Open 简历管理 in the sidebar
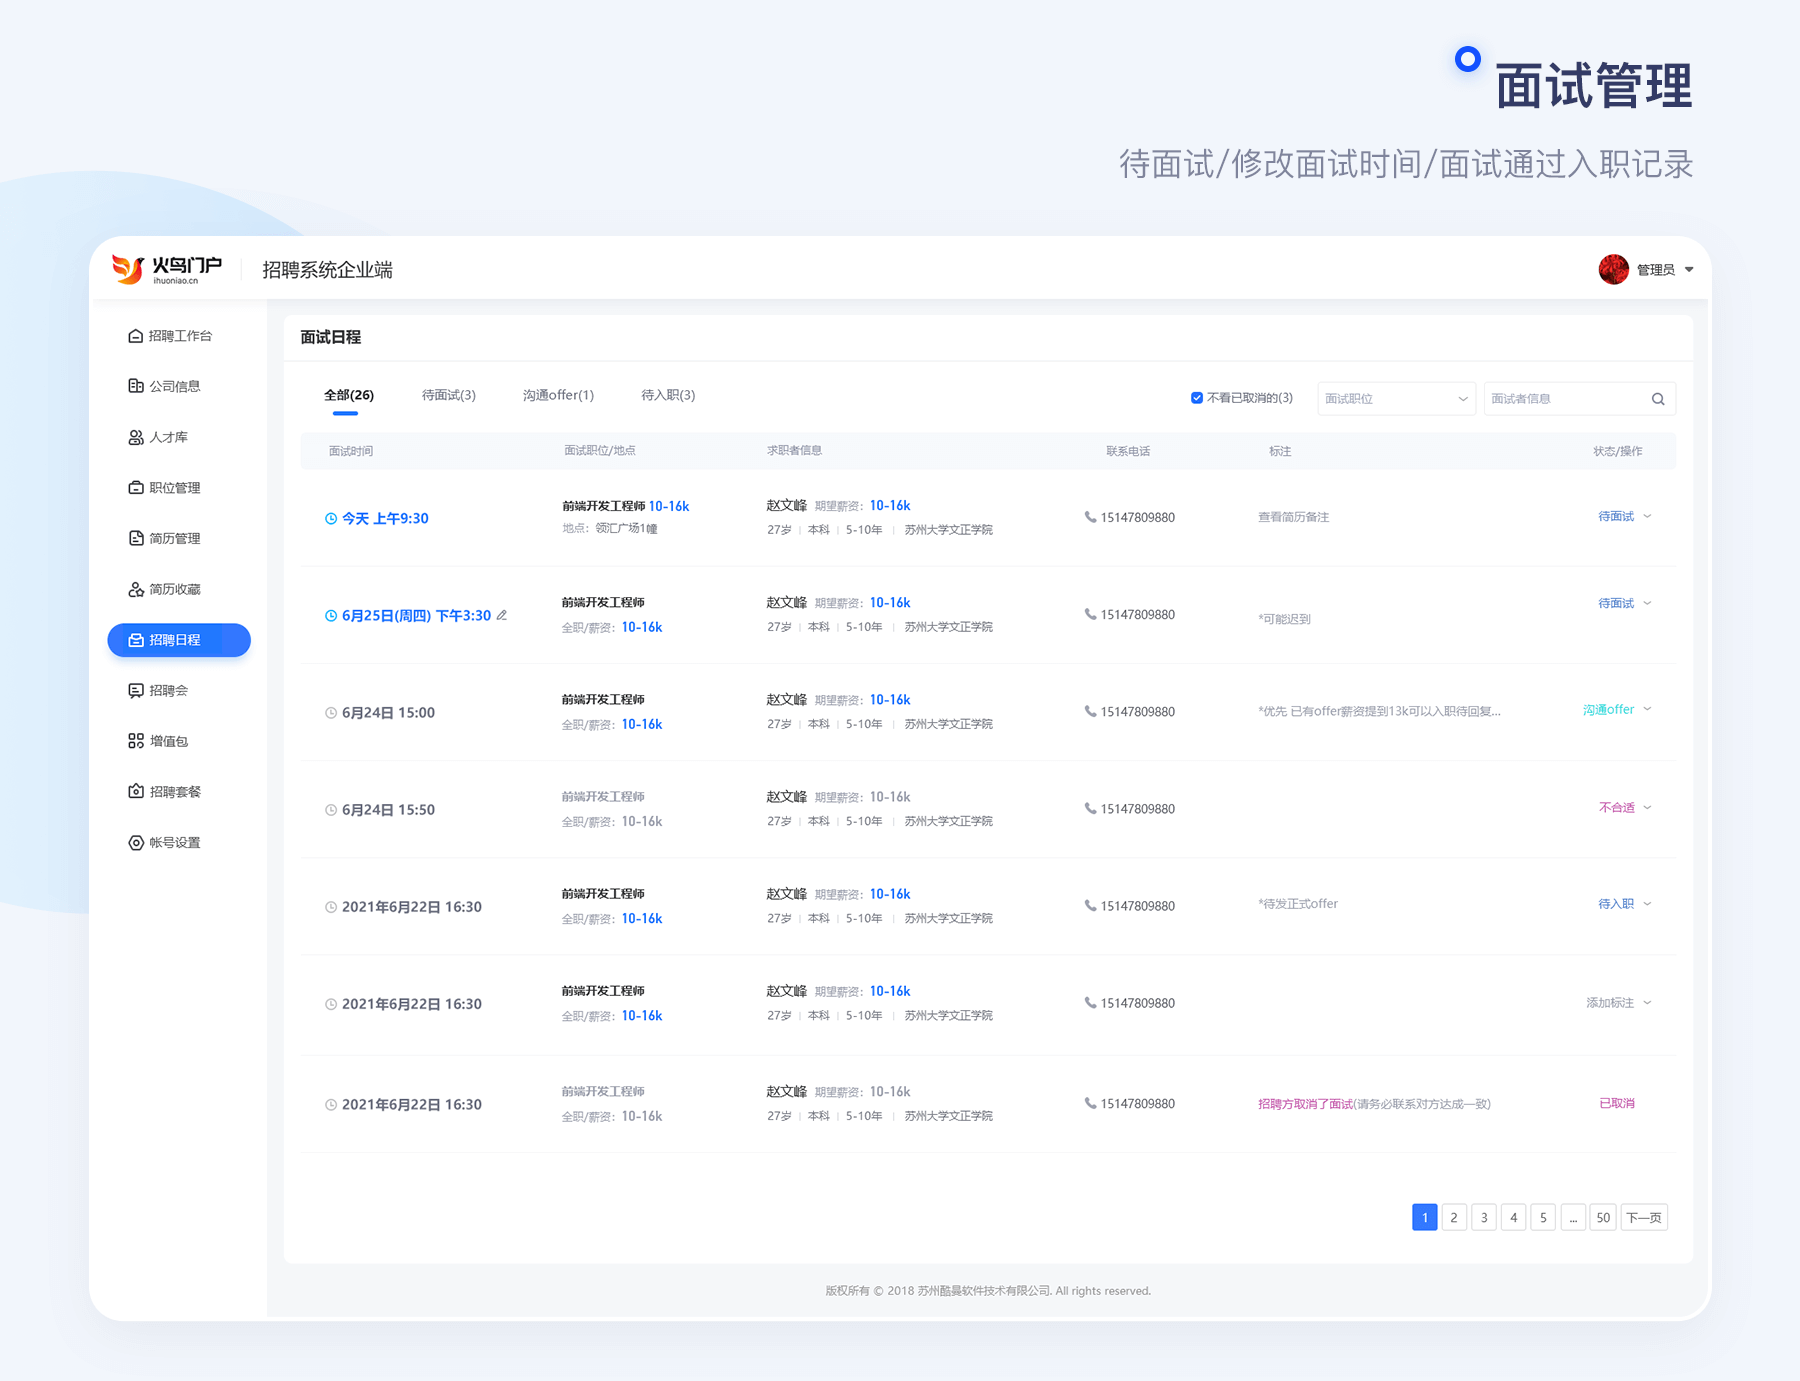 click(x=165, y=538)
